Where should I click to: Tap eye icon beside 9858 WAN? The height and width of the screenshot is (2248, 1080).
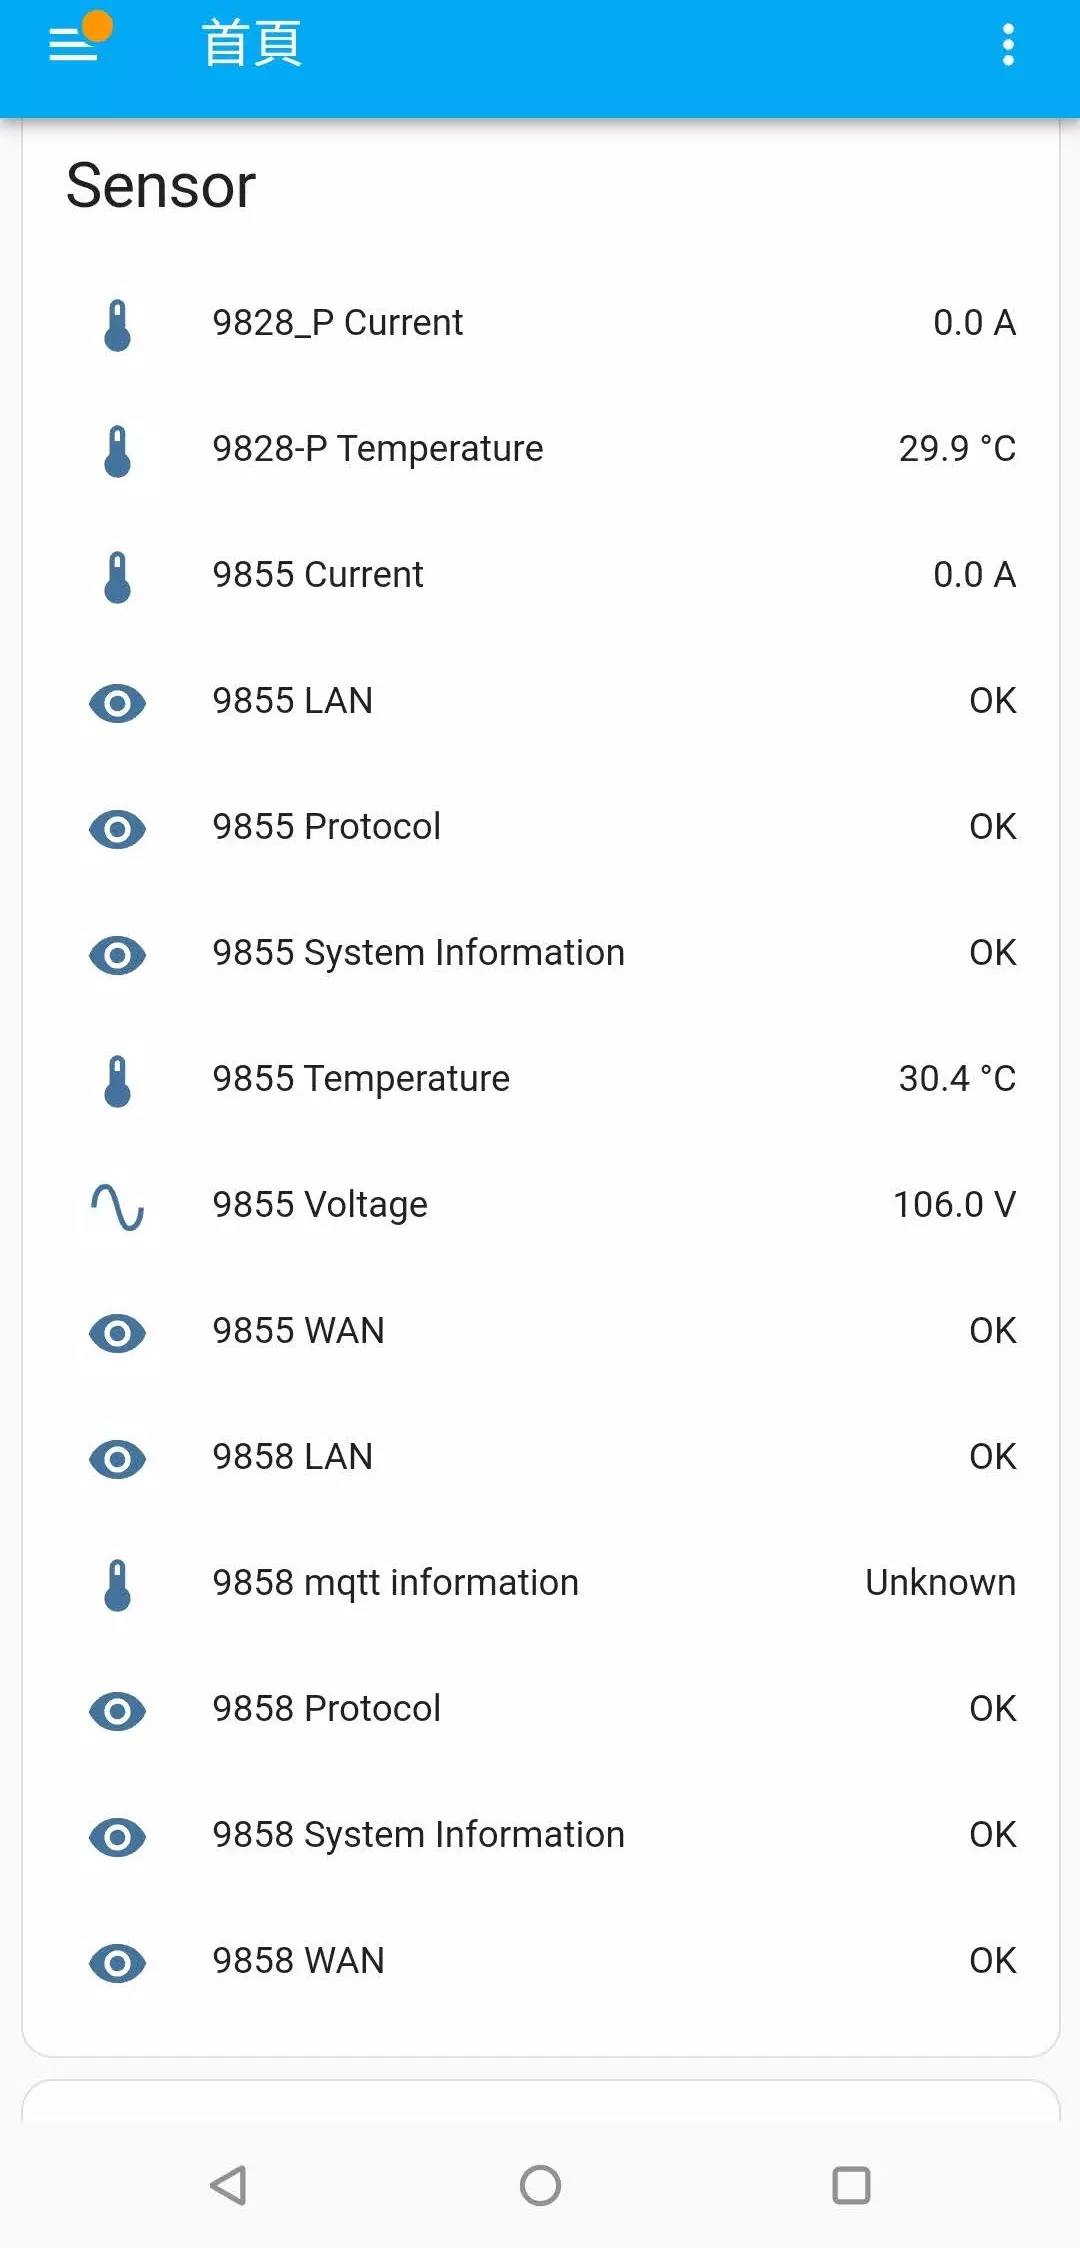[118, 1963]
